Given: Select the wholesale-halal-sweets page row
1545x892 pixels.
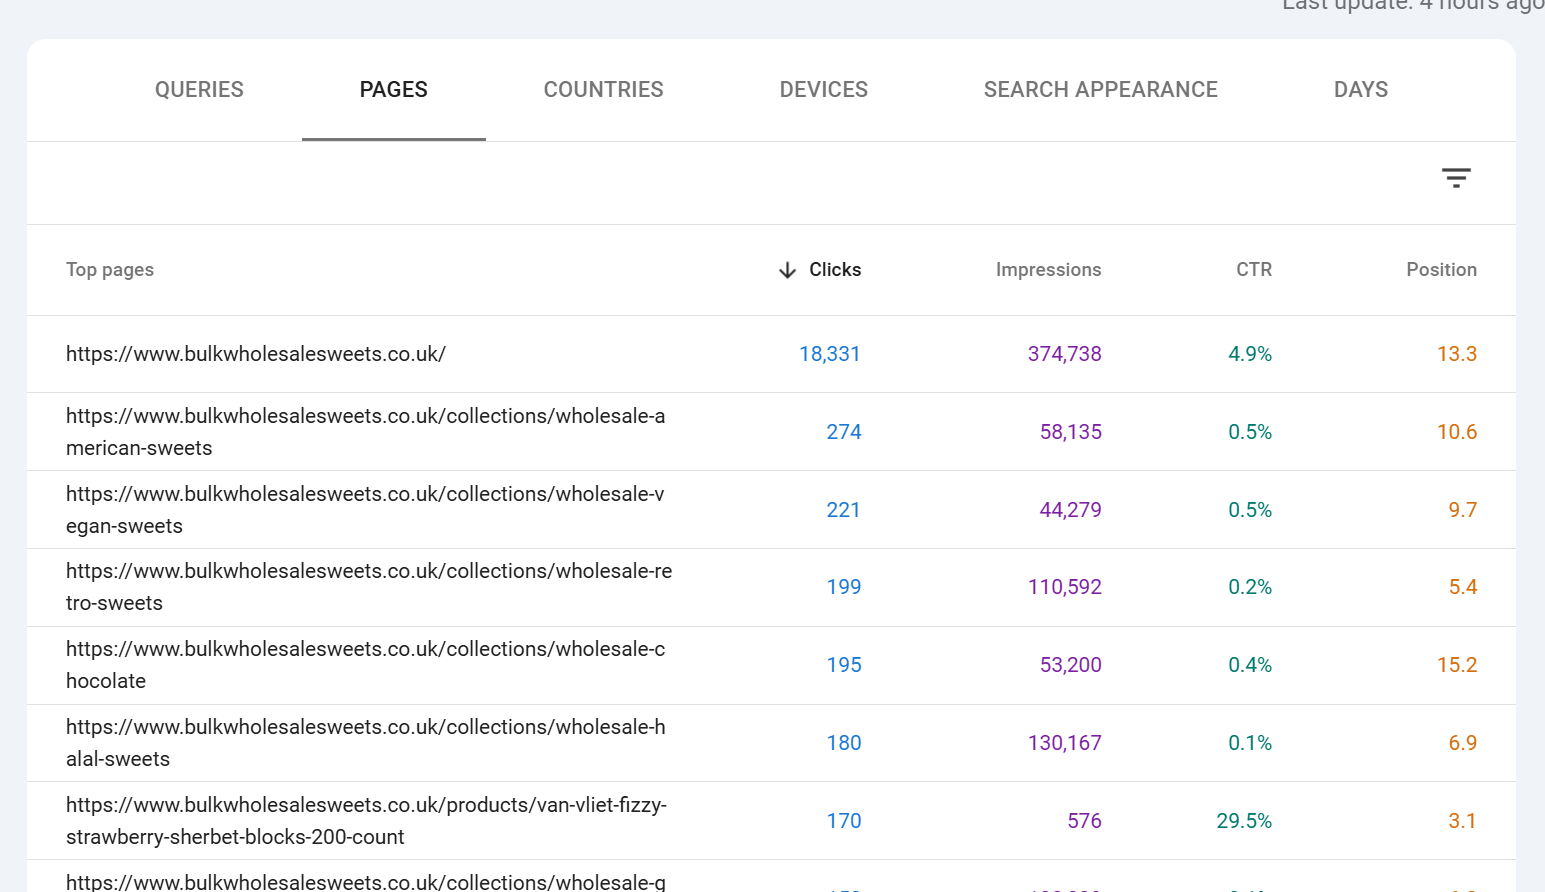Looking at the screenshot, I should click(365, 743).
